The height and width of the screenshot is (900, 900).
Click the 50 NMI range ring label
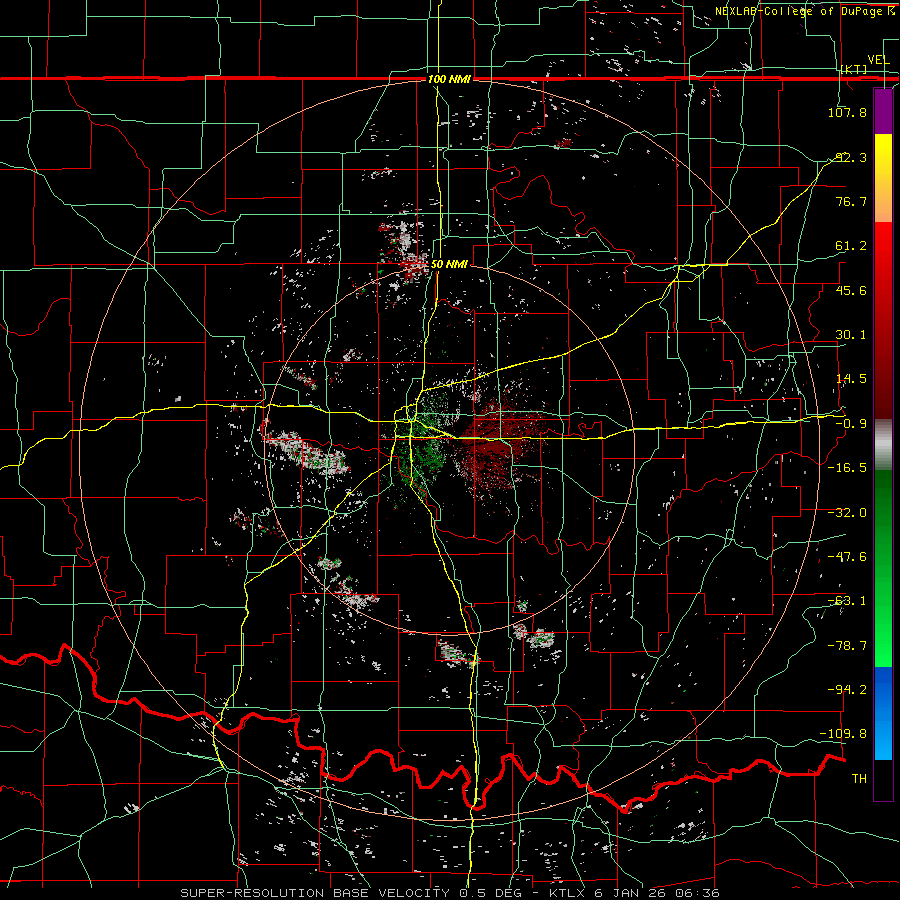[449, 265]
